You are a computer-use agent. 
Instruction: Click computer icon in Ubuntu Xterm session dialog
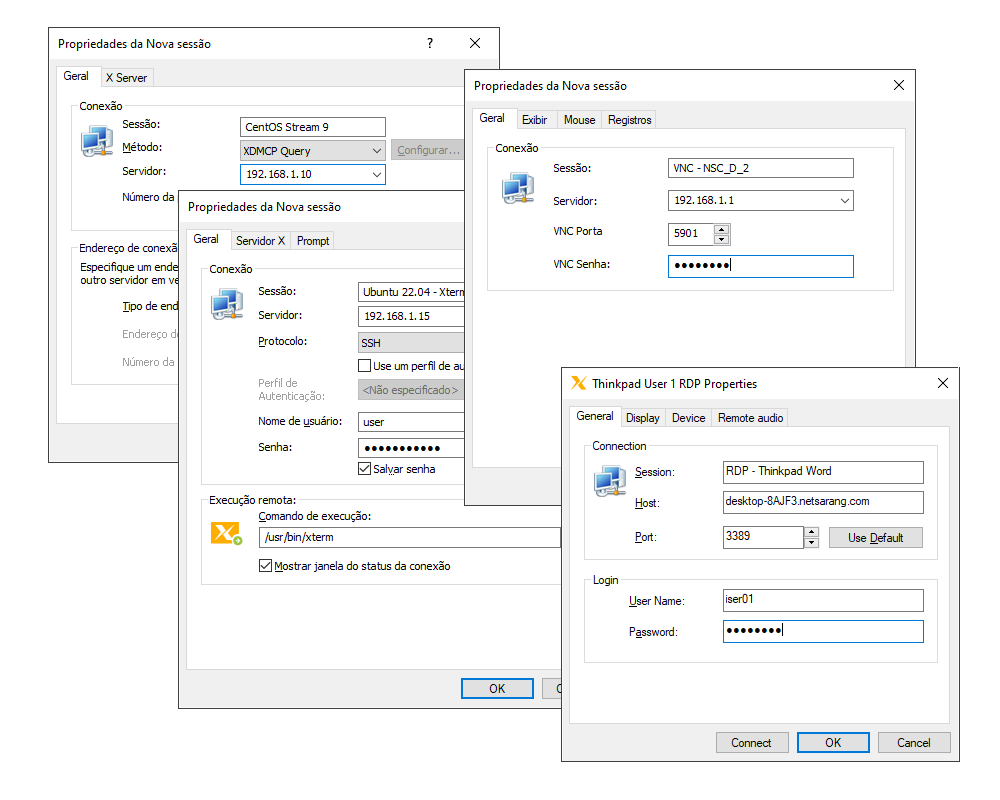tap(227, 304)
